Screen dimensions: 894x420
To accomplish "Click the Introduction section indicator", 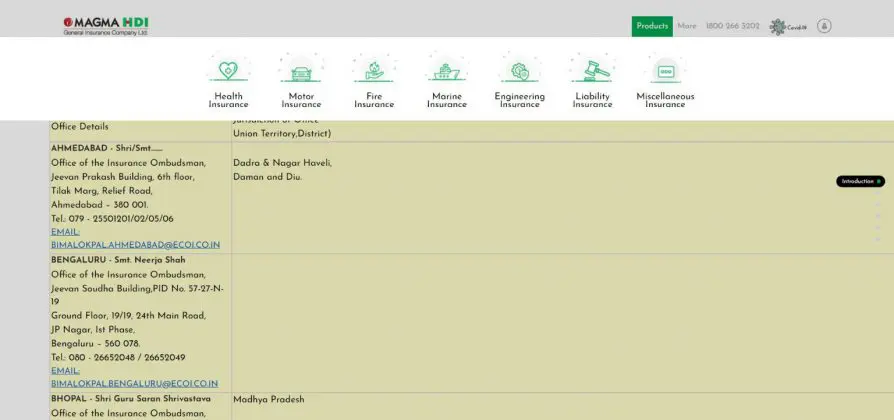I will (860, 181).
